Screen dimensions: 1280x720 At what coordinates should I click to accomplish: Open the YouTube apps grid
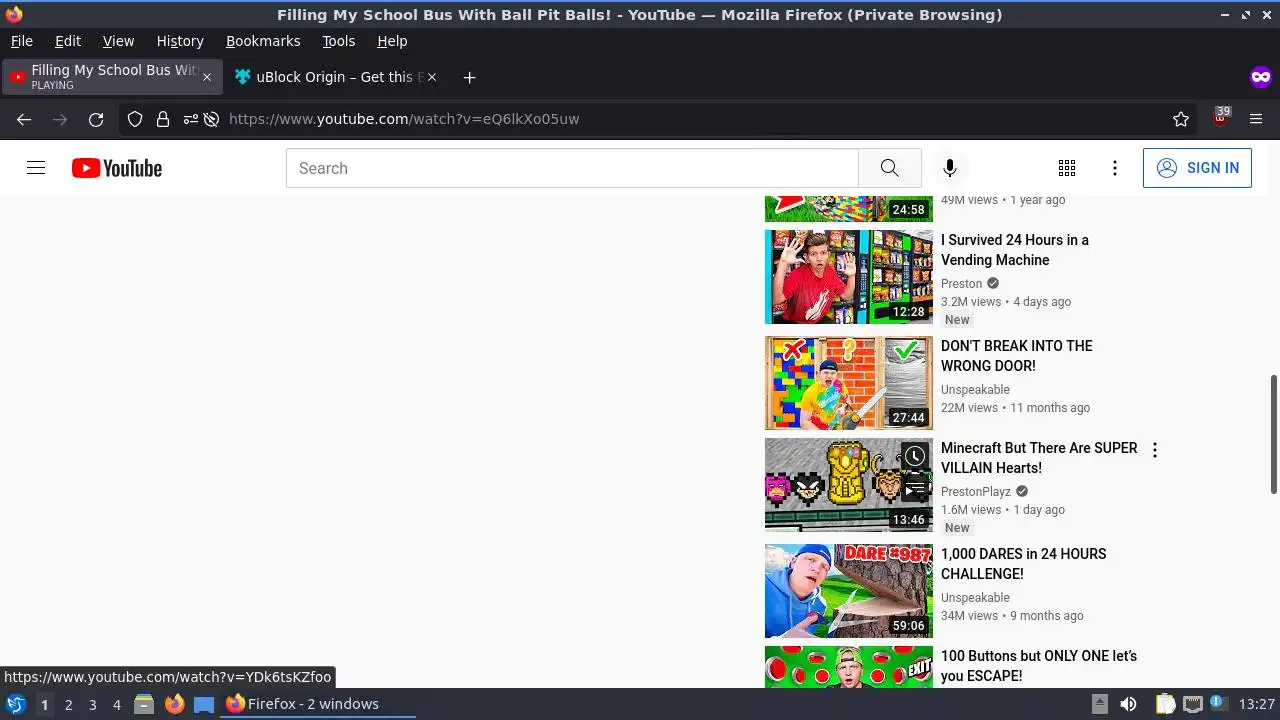[1067, 168]
